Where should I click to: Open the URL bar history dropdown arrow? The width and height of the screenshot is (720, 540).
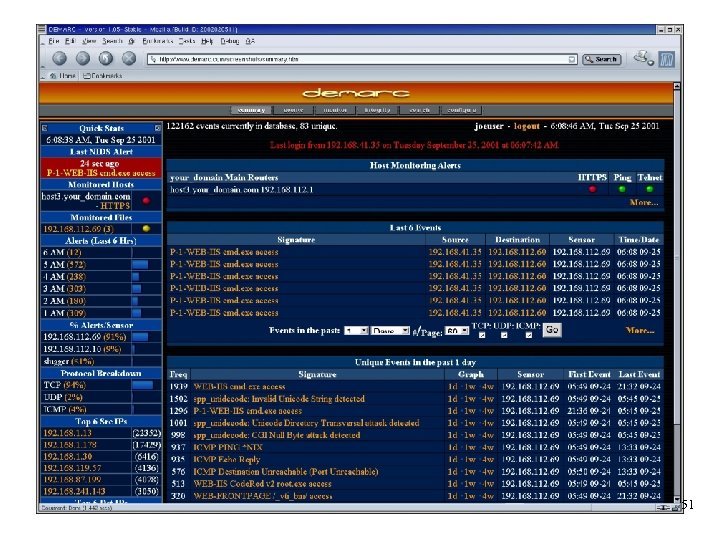pos(572,59)
